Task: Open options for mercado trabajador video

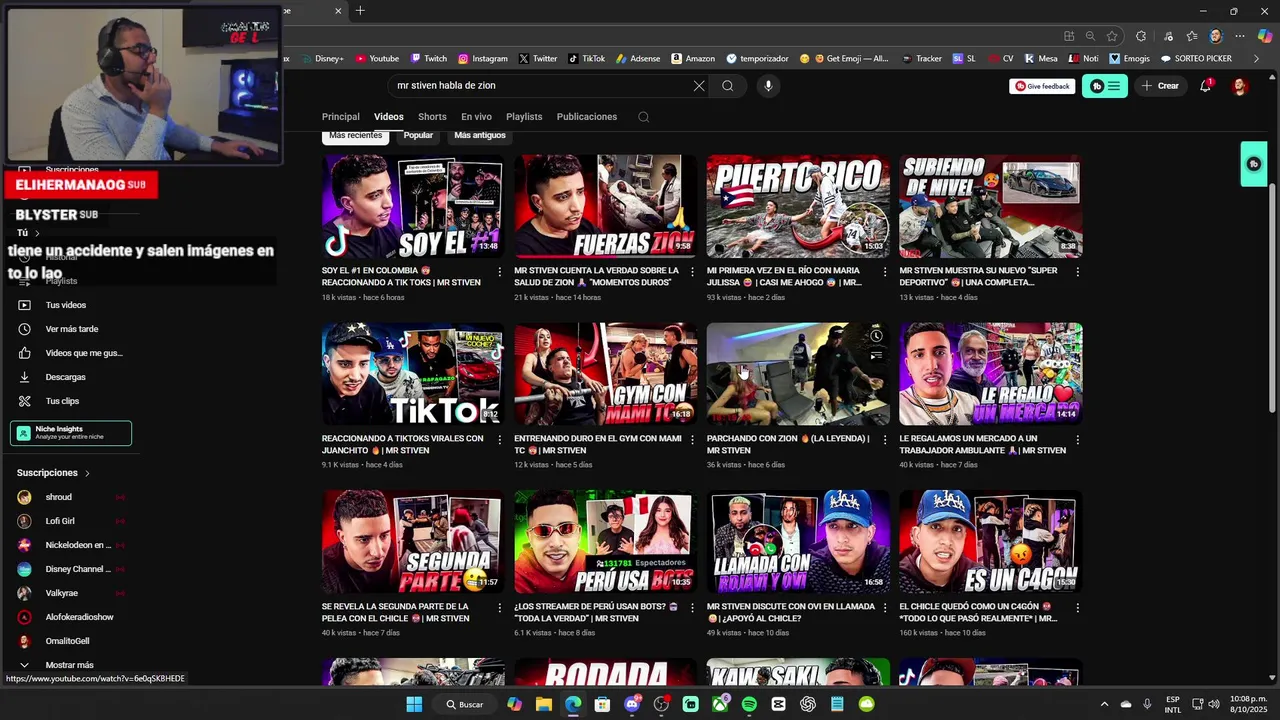Action: [1077, 439]
